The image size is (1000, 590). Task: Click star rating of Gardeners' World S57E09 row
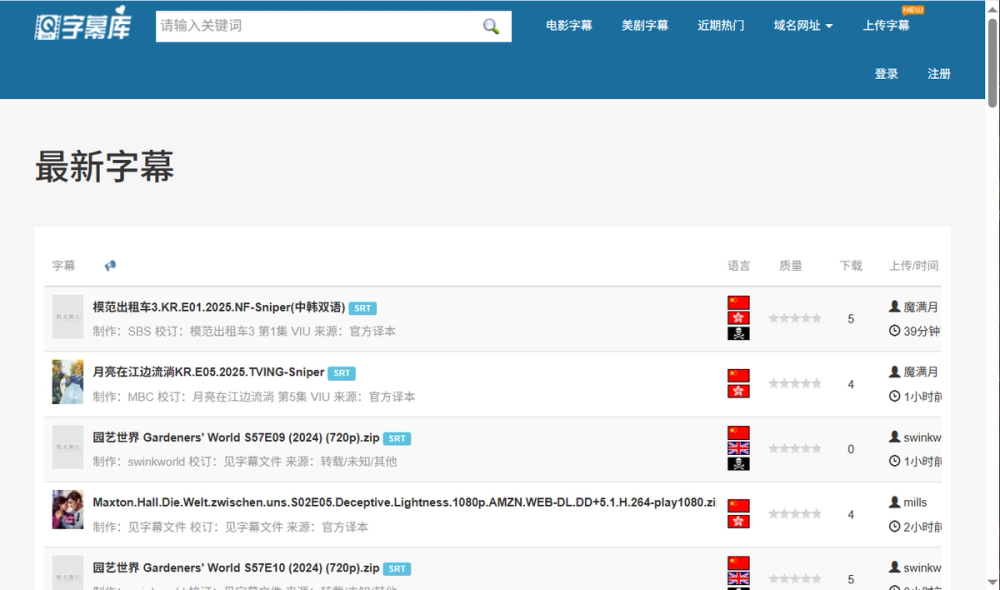795,448
